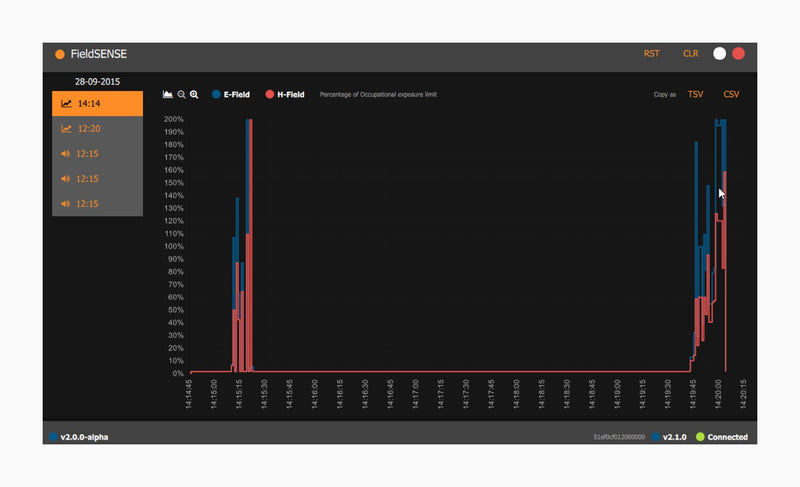This screenshot has height=487, width=800.
Task: Copy data as CSV
Action: [x=731, y=94]
